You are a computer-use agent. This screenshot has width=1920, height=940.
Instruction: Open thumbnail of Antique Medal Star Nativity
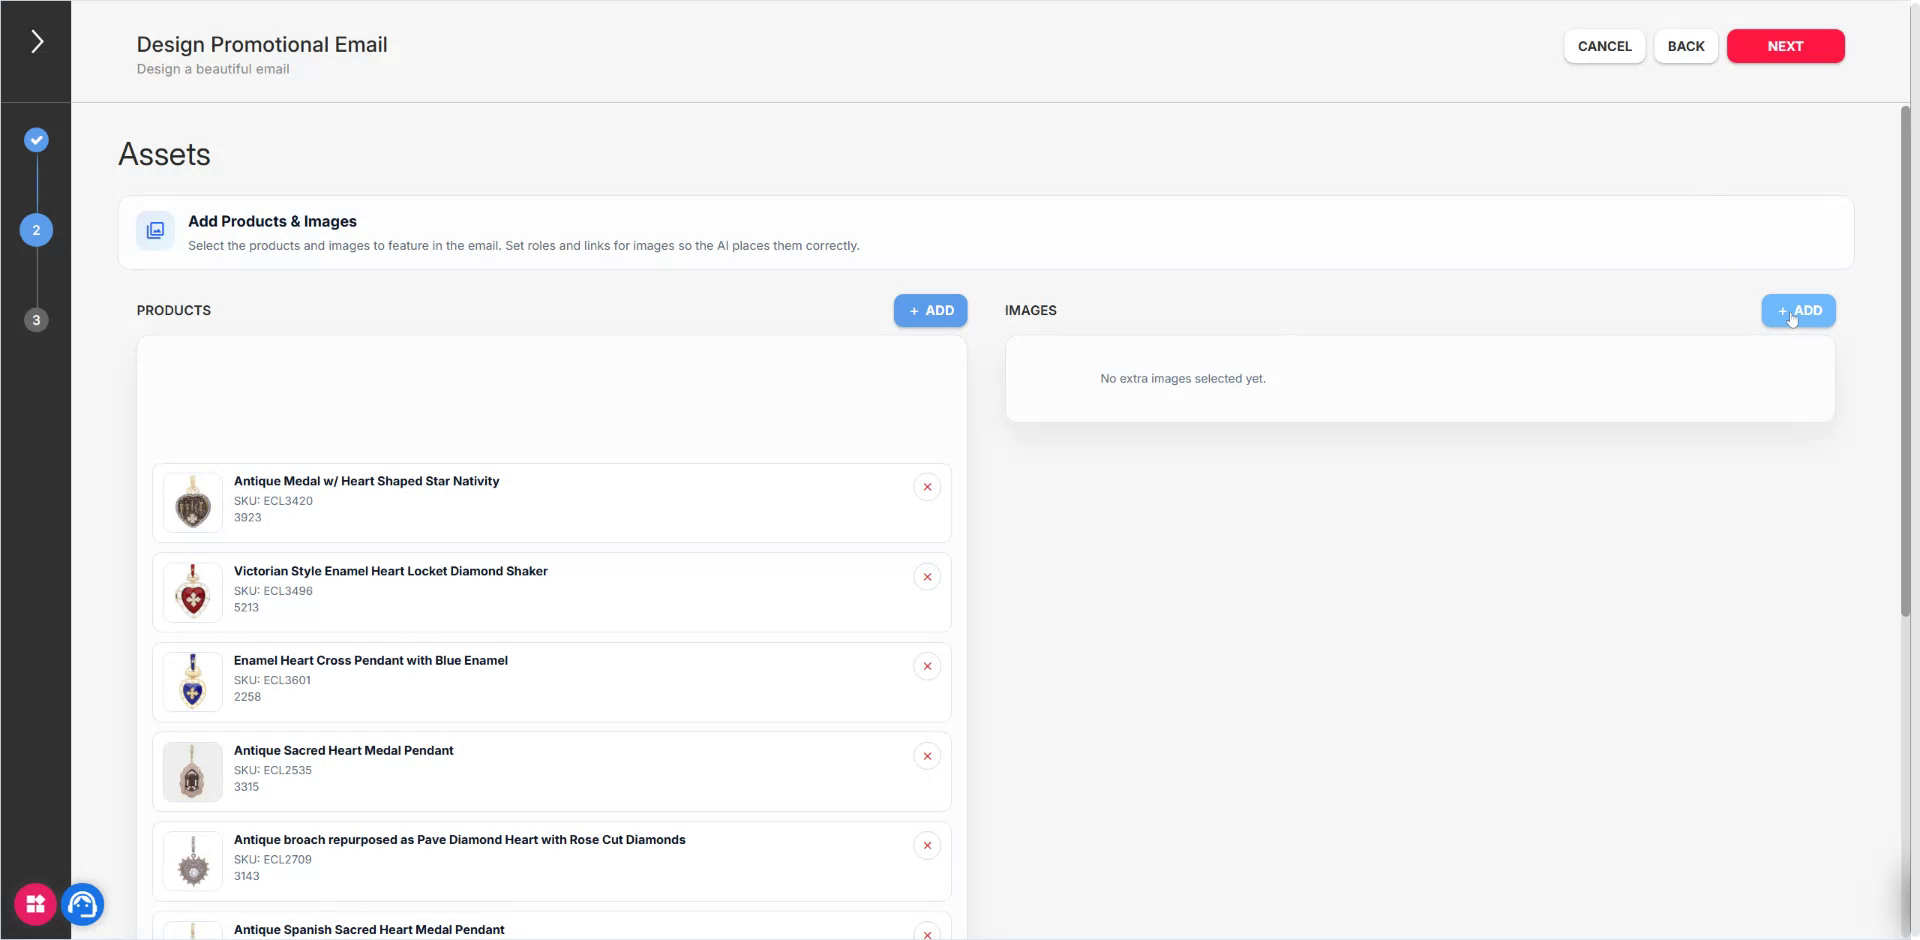193,503
